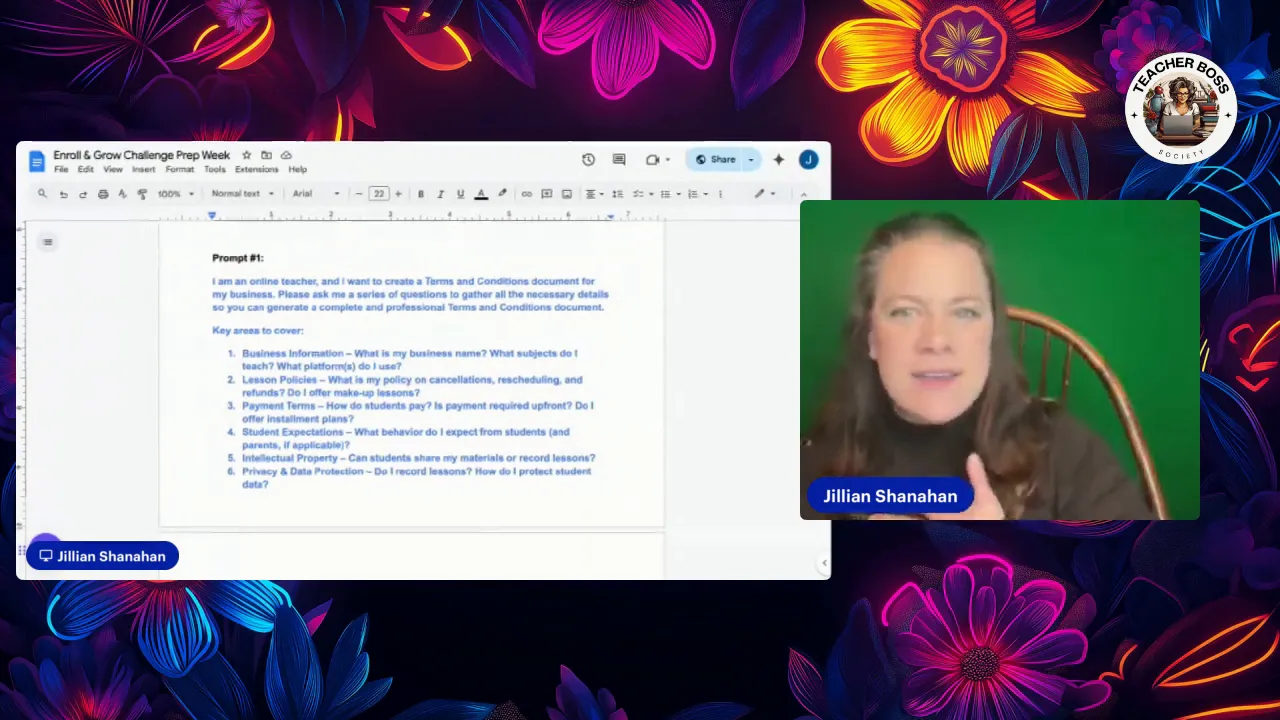Screen dimensions: 1280x720
Task: Run spelling and grammar check
Action: click(x=122, y=194)
